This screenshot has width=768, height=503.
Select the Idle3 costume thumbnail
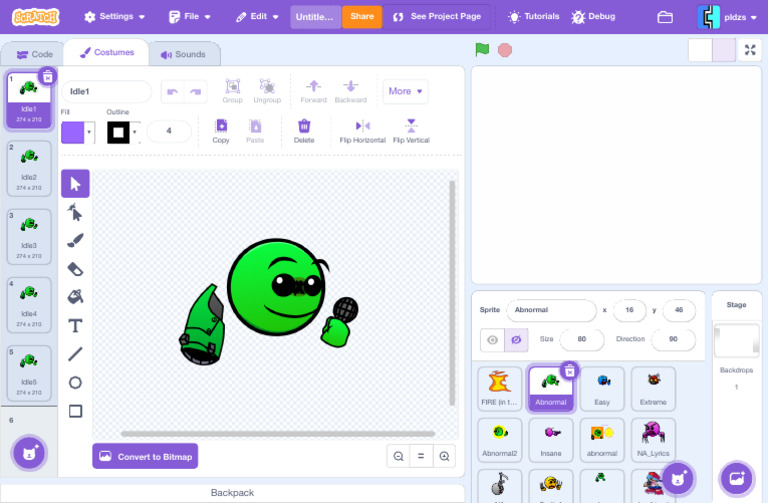pyautogui.click(x=29, y=237)
